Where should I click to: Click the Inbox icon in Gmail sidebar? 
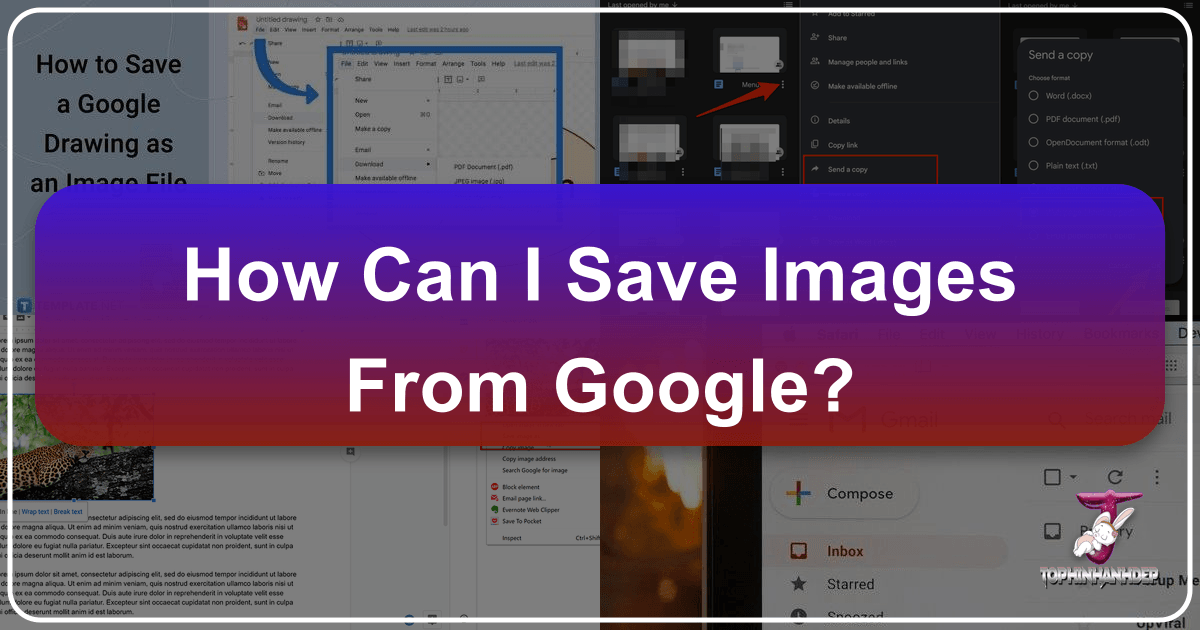pos(800,549)
